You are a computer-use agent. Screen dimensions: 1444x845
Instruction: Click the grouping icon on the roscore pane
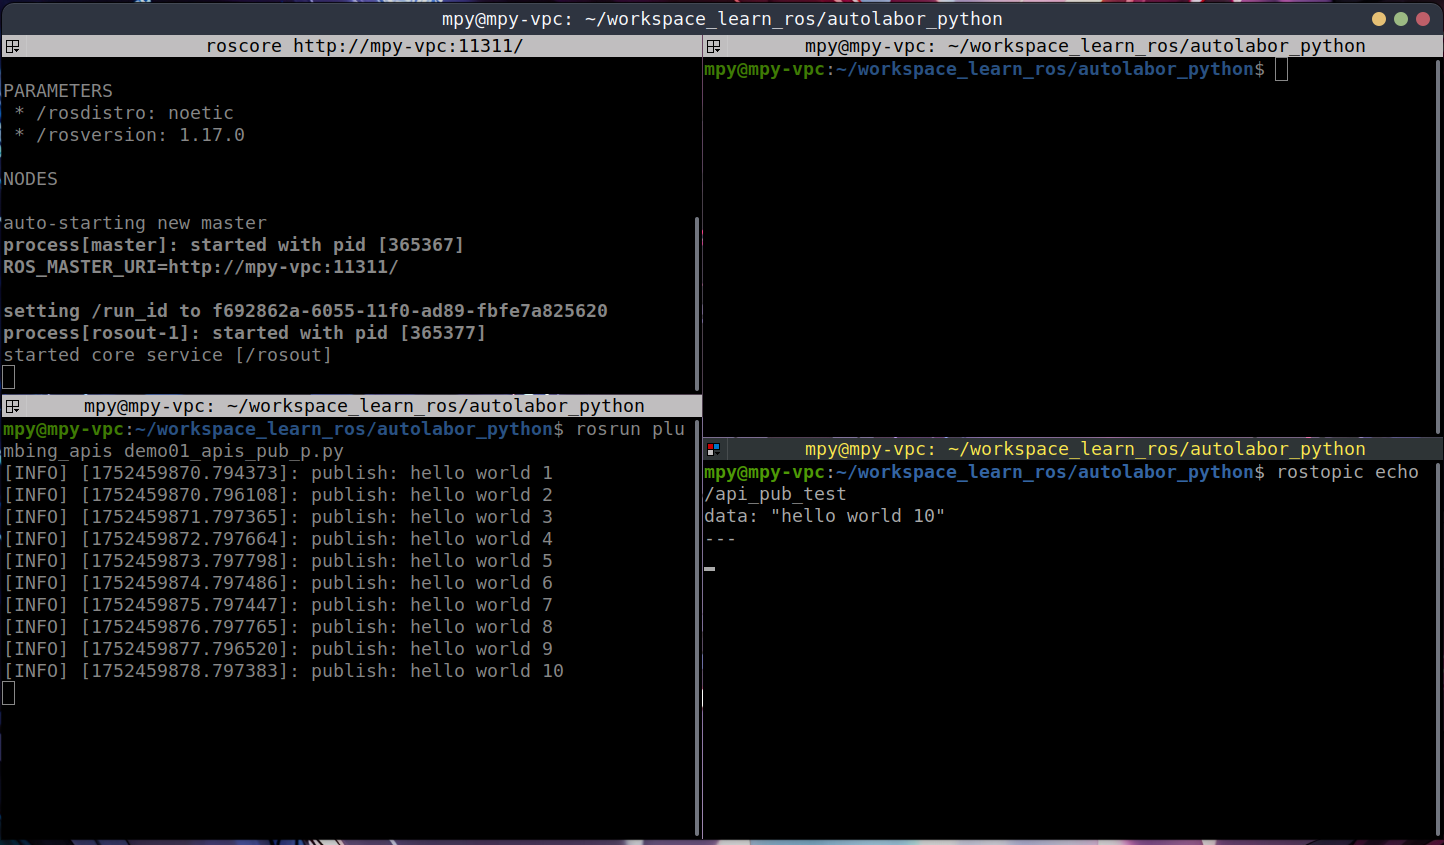[x=12, y=46]
